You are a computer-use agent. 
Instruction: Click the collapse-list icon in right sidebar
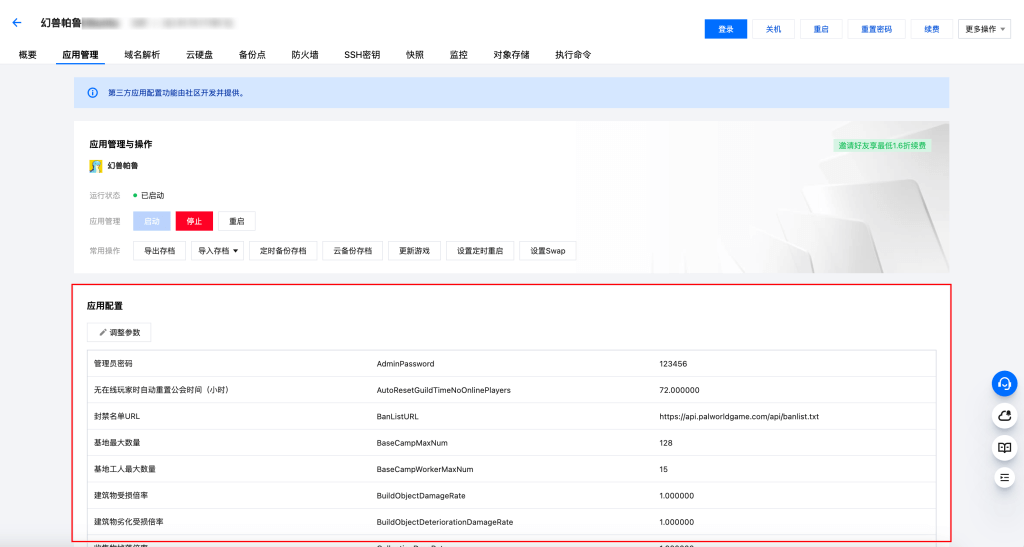[1005, 478]
